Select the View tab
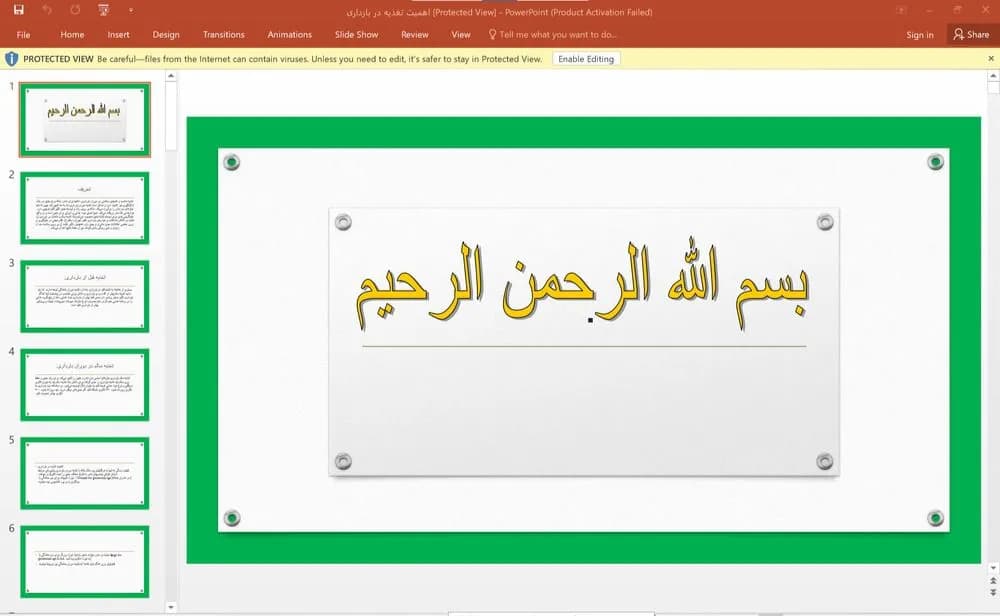 click(460, 34)
